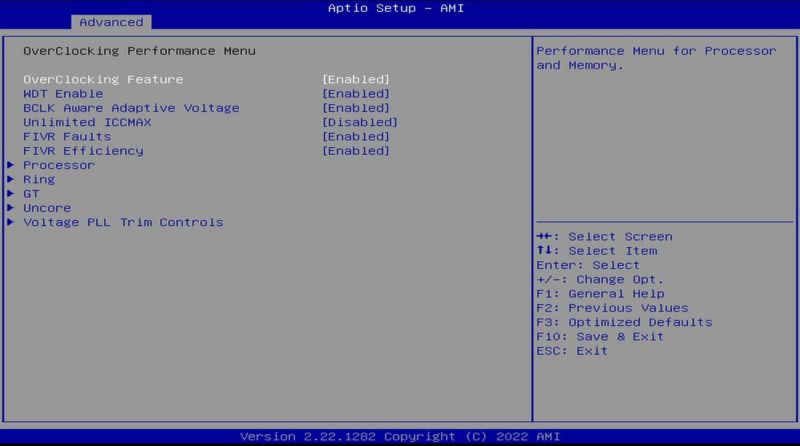Open Unlimited ICCMAX Disabled option
The height and width of the screenshot is (446, 800).
pos(359,123)
